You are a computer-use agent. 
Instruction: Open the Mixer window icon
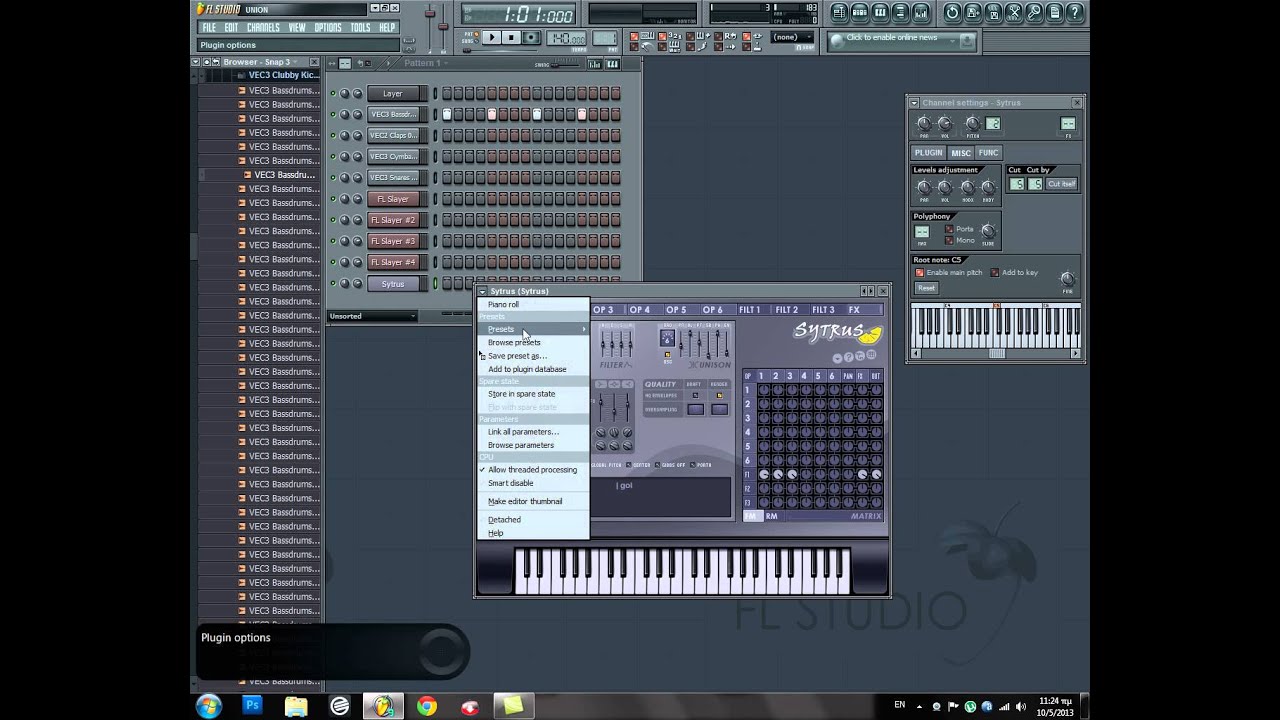pos(921,12)
